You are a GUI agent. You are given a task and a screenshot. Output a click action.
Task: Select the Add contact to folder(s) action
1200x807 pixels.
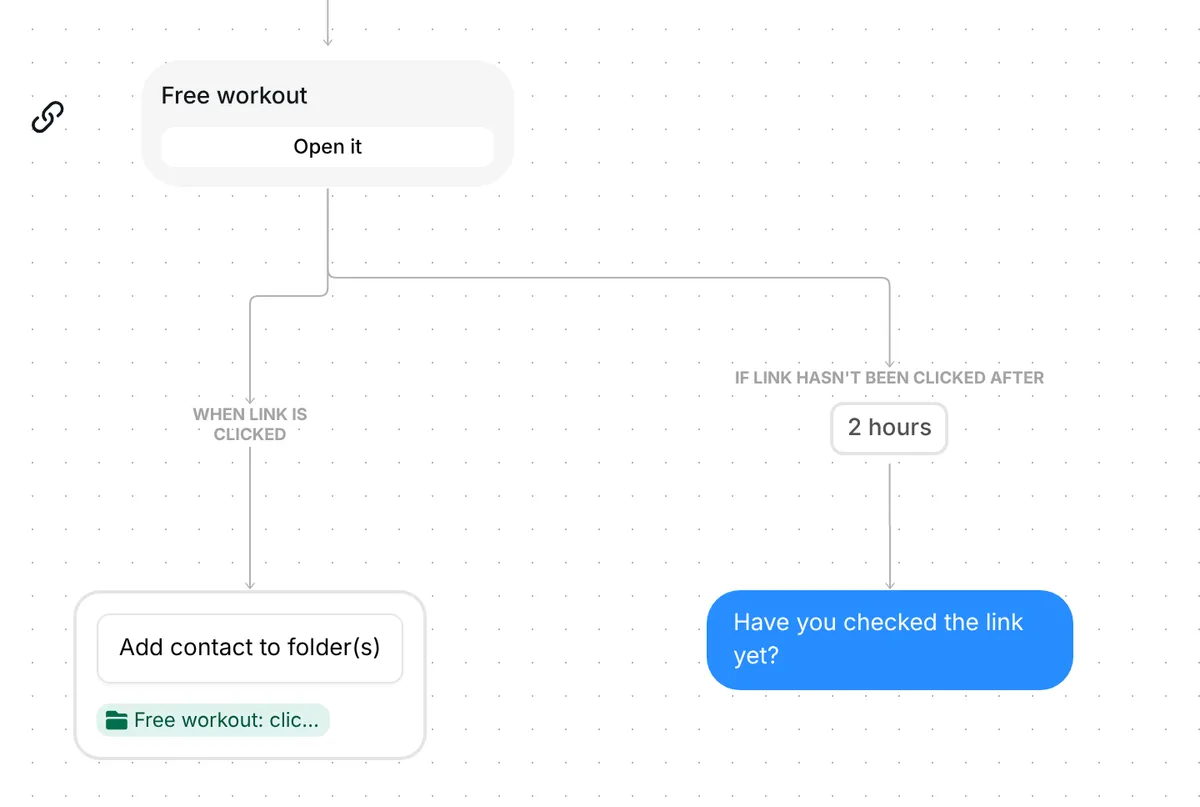[250, 648]
